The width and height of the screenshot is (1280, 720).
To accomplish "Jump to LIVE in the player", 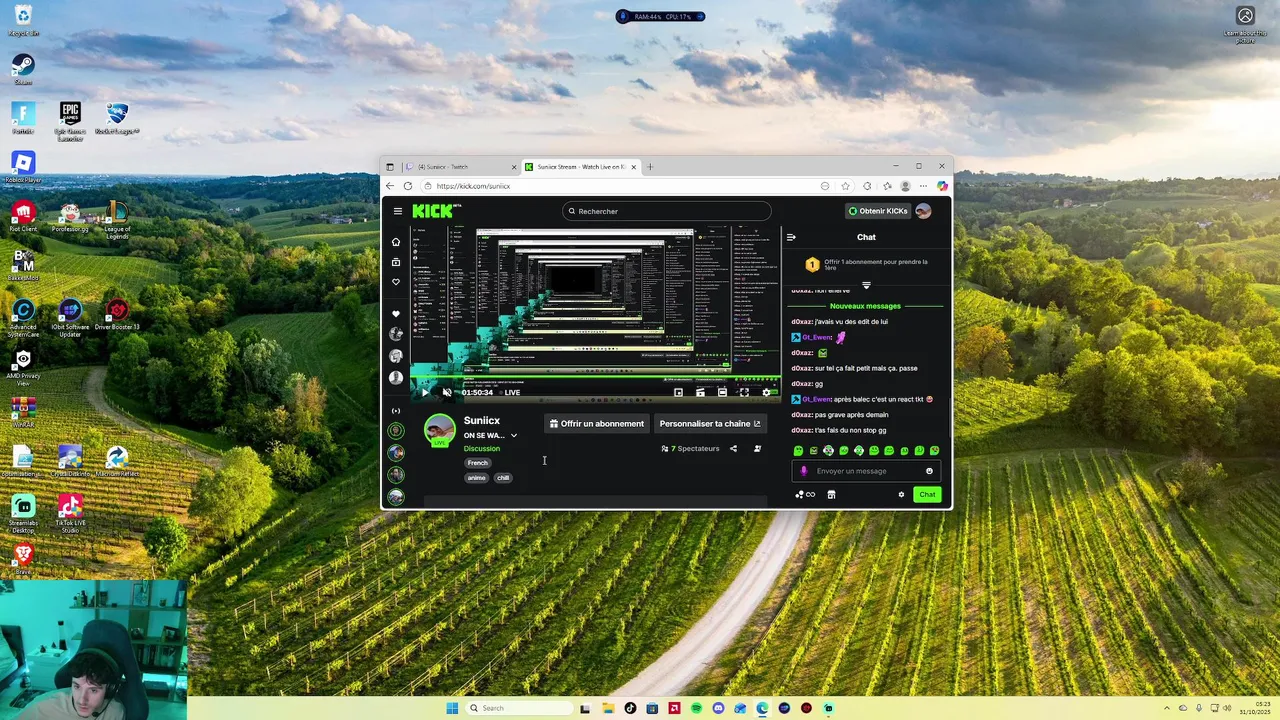I will (512, 392).
